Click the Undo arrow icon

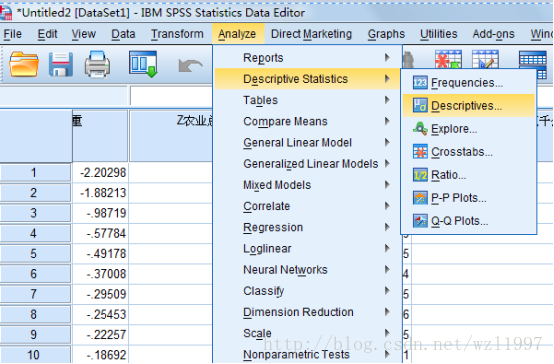point(190,65)
